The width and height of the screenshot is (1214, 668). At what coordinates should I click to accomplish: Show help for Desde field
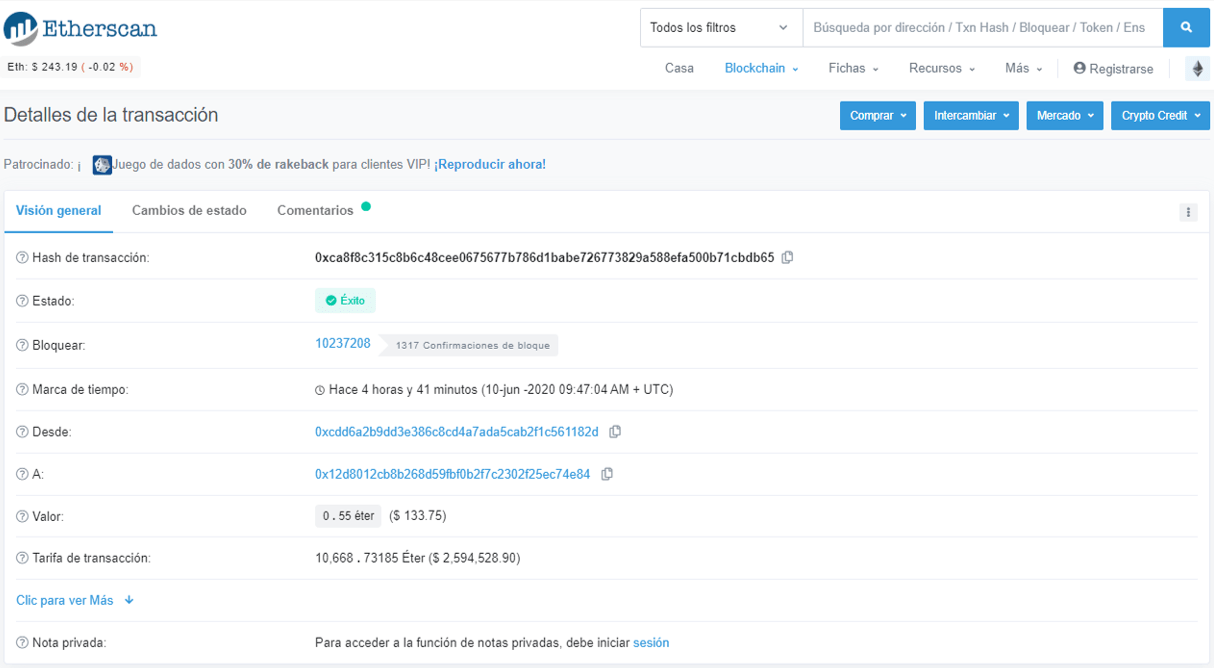click(x=22, y=432)
